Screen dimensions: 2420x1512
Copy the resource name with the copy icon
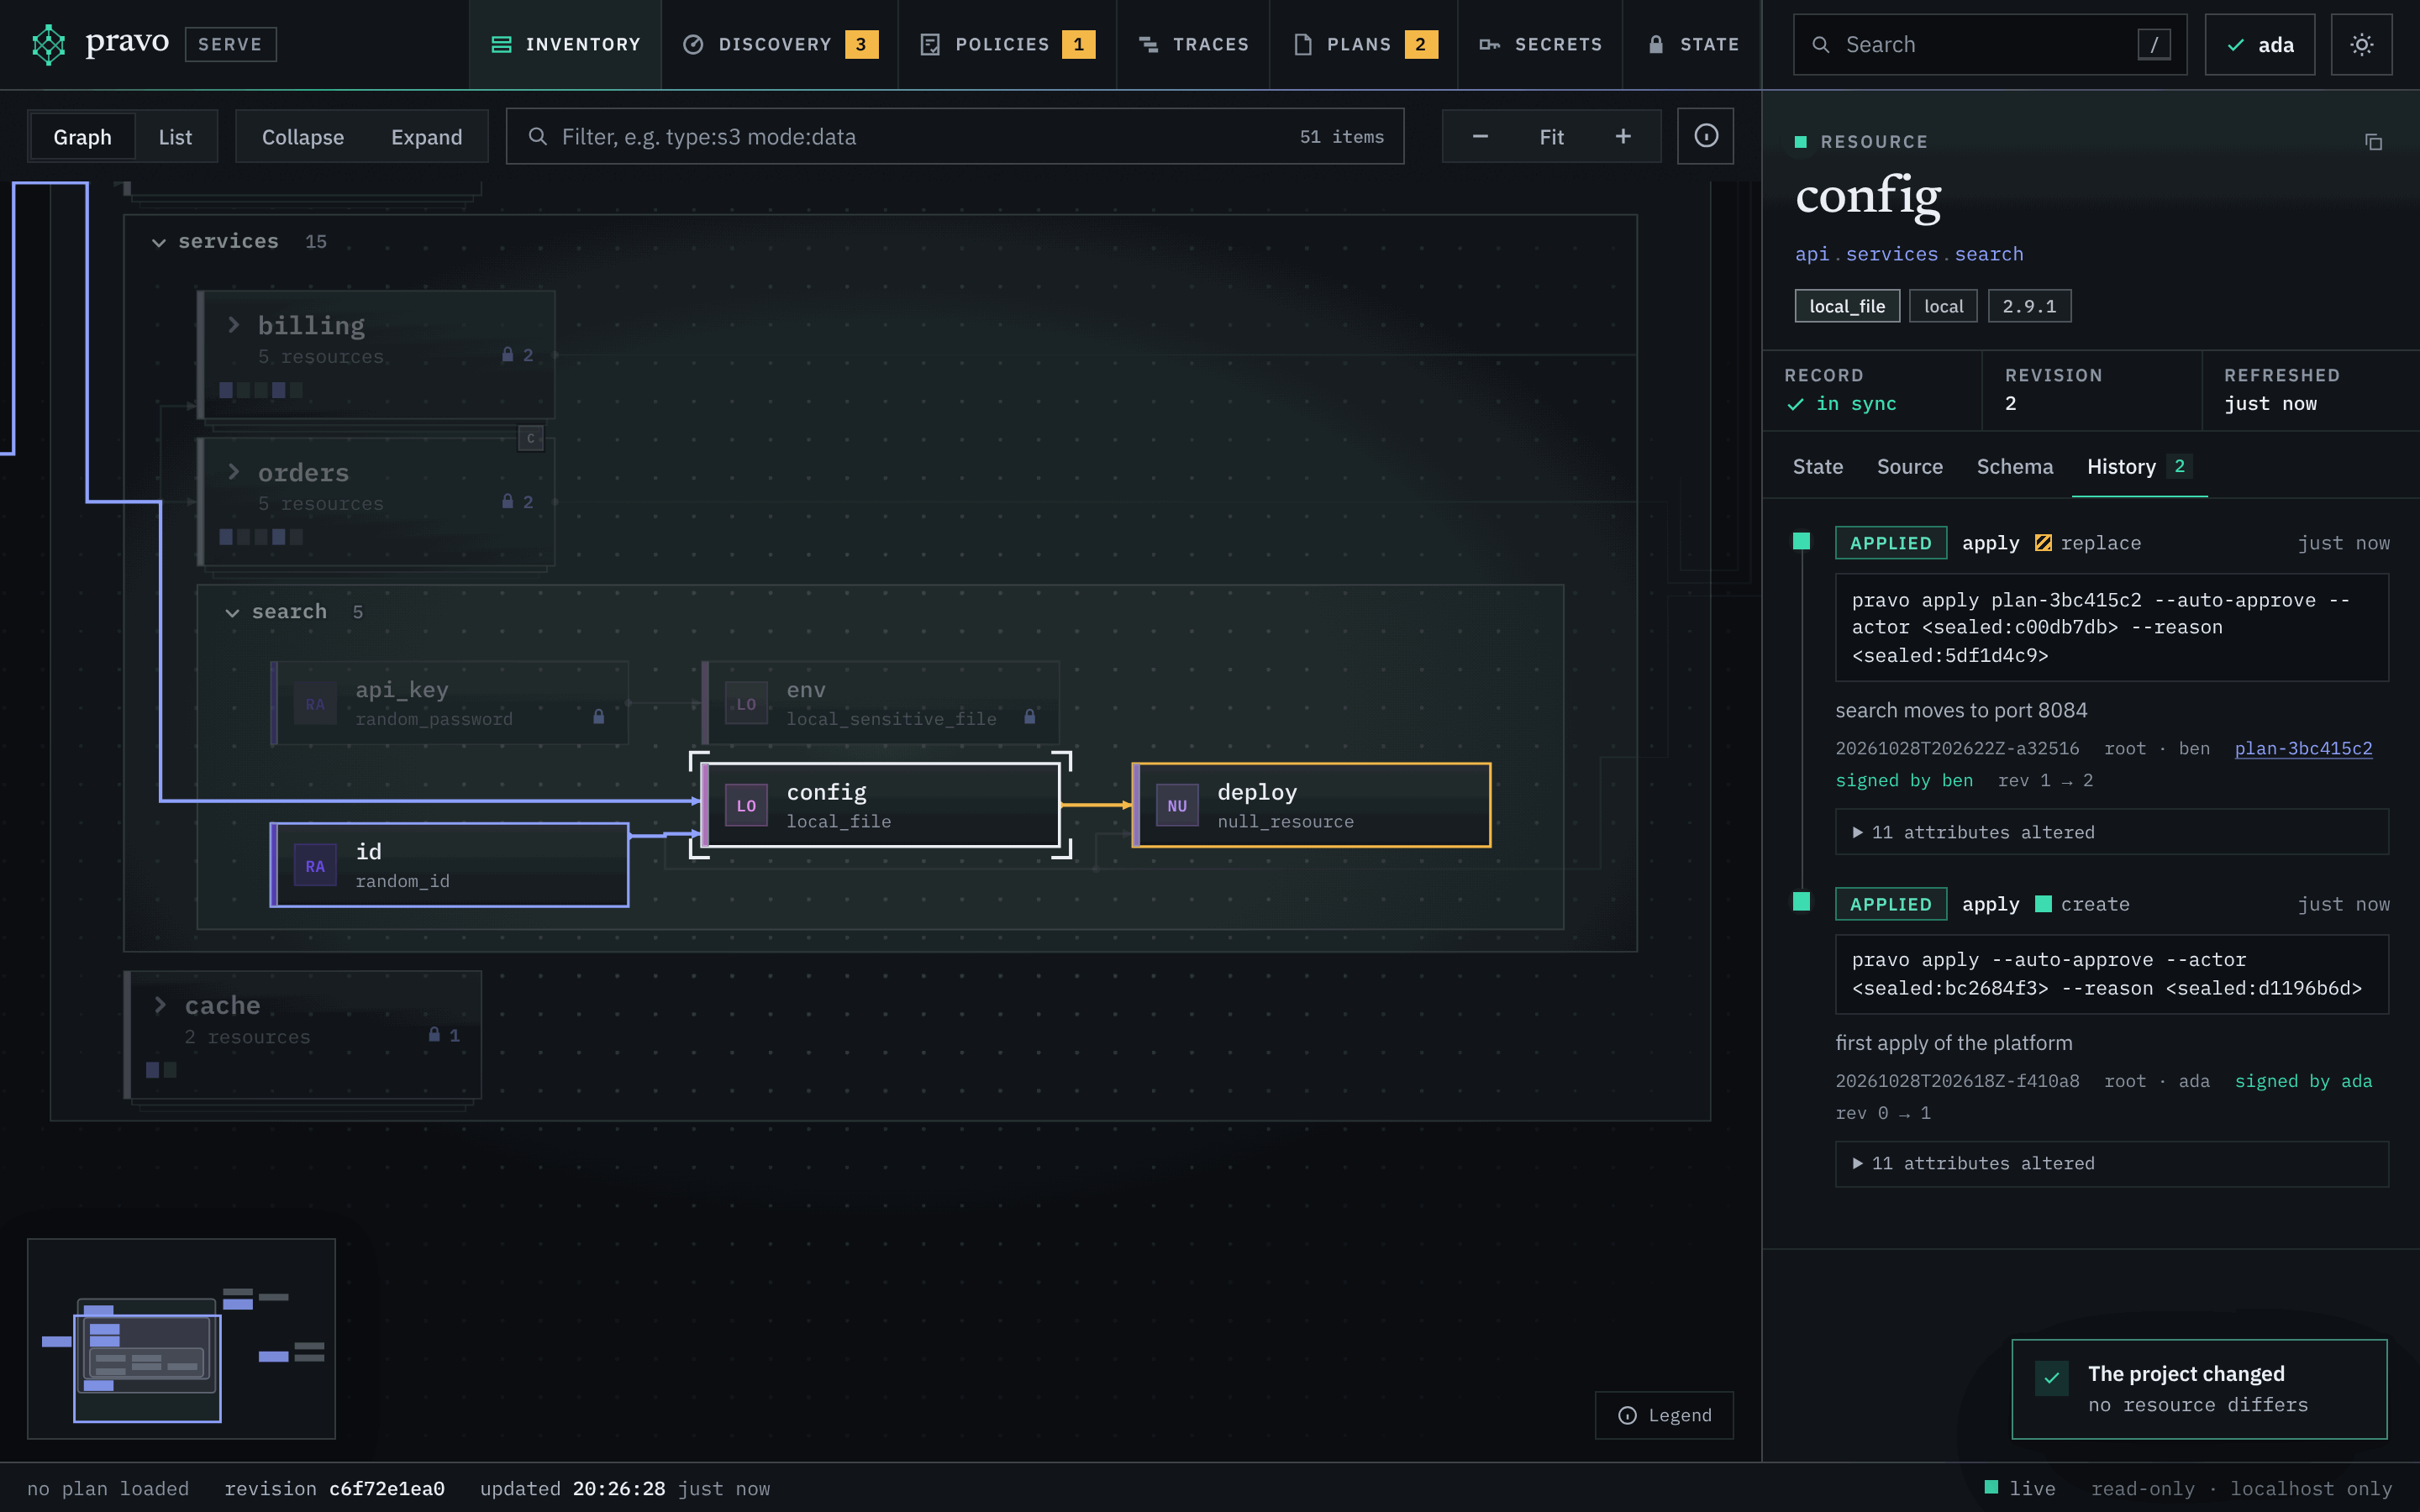coord(2373,142)
